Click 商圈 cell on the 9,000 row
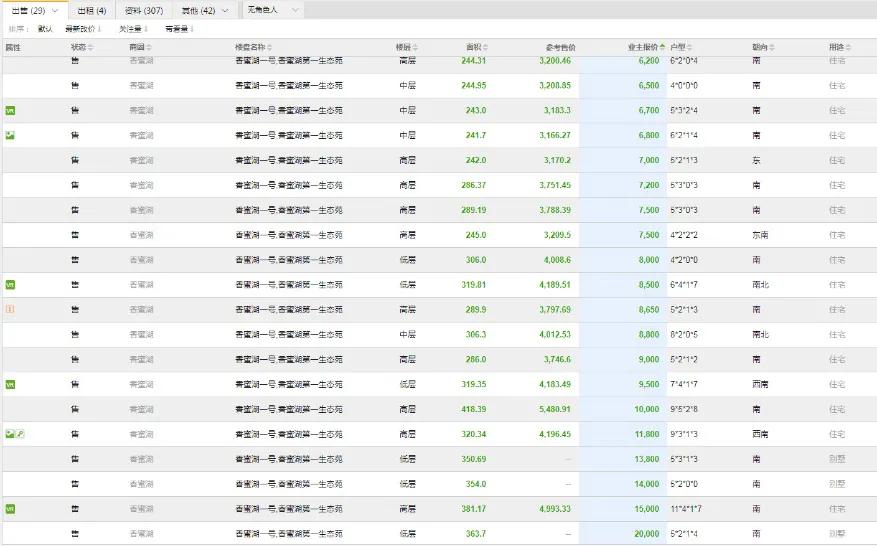The height and width of the screenshot is (546, 877). pyautogui.click(x=142, y=360)
